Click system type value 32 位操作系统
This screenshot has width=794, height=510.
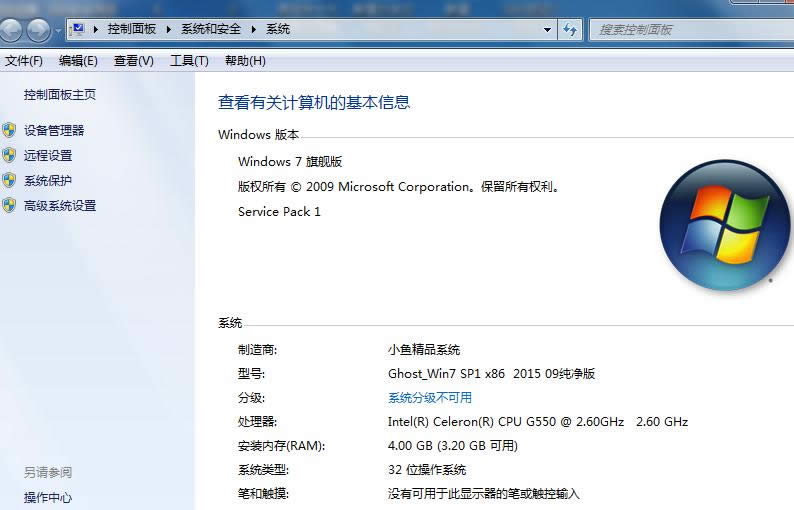point(427,469)
